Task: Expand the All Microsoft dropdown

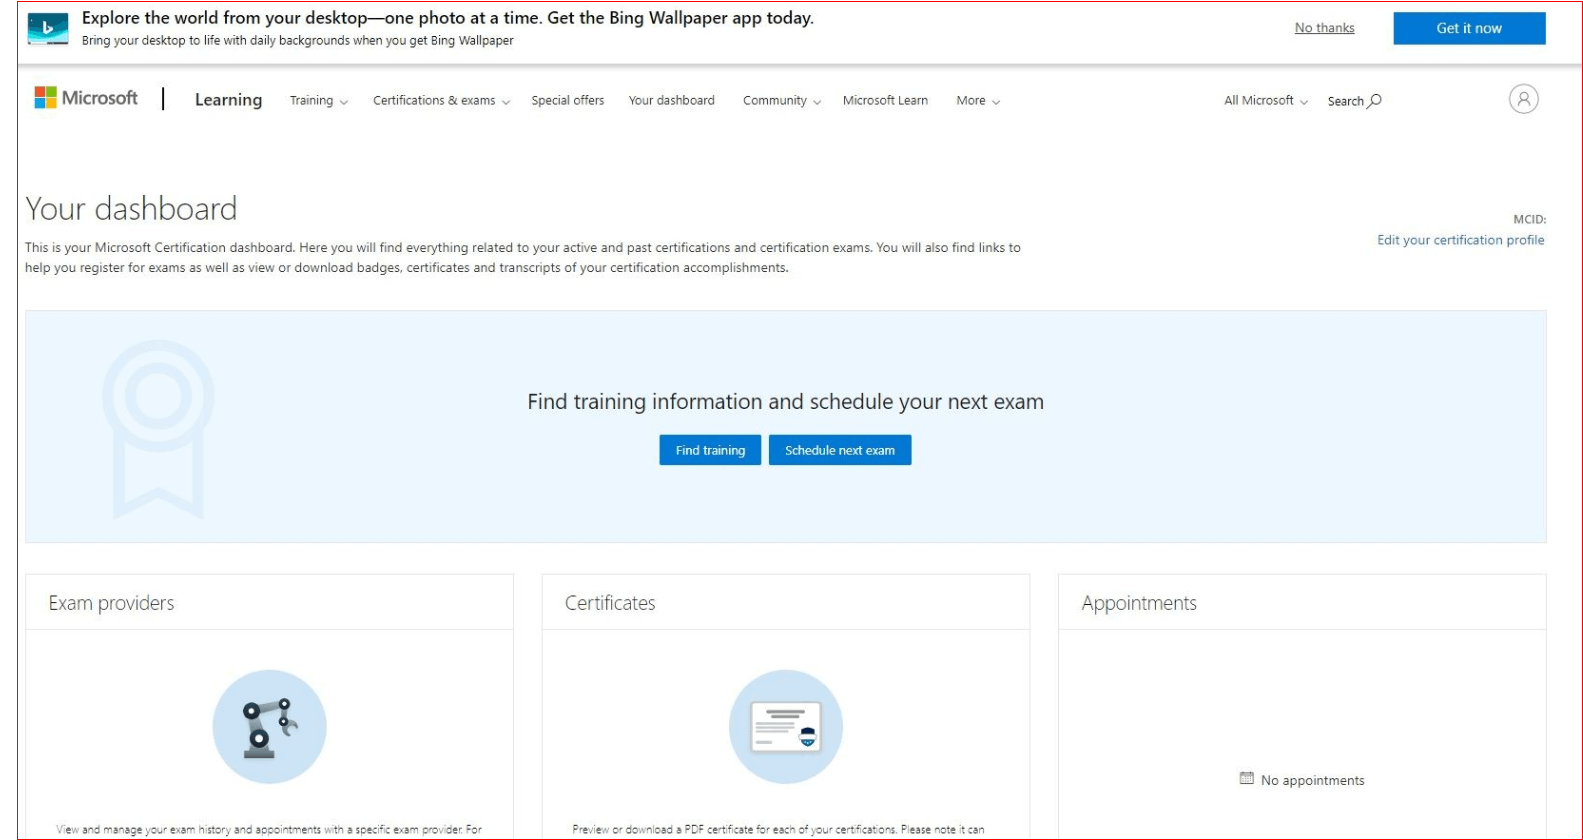Action: click(x=1266, y=101)
